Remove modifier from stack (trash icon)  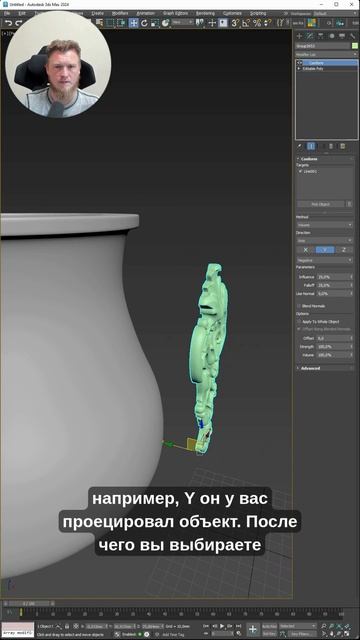331,146
